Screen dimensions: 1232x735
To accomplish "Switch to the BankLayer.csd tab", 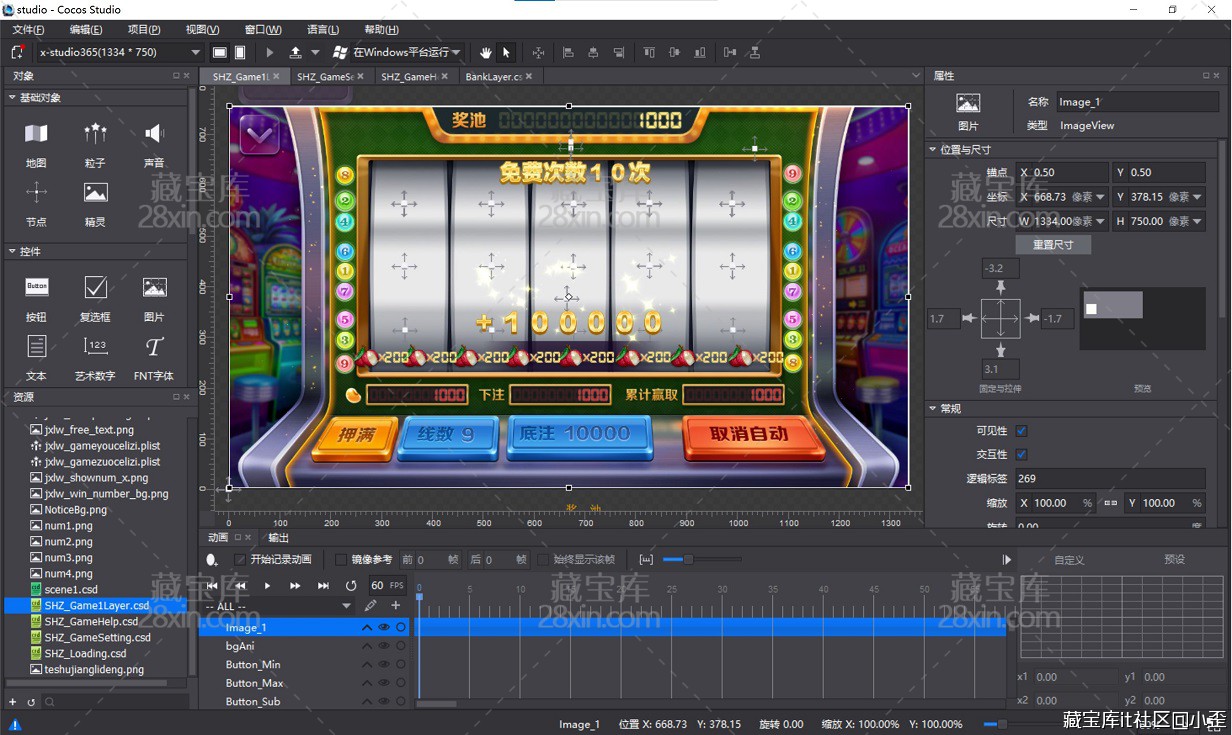I will [493, 76].
